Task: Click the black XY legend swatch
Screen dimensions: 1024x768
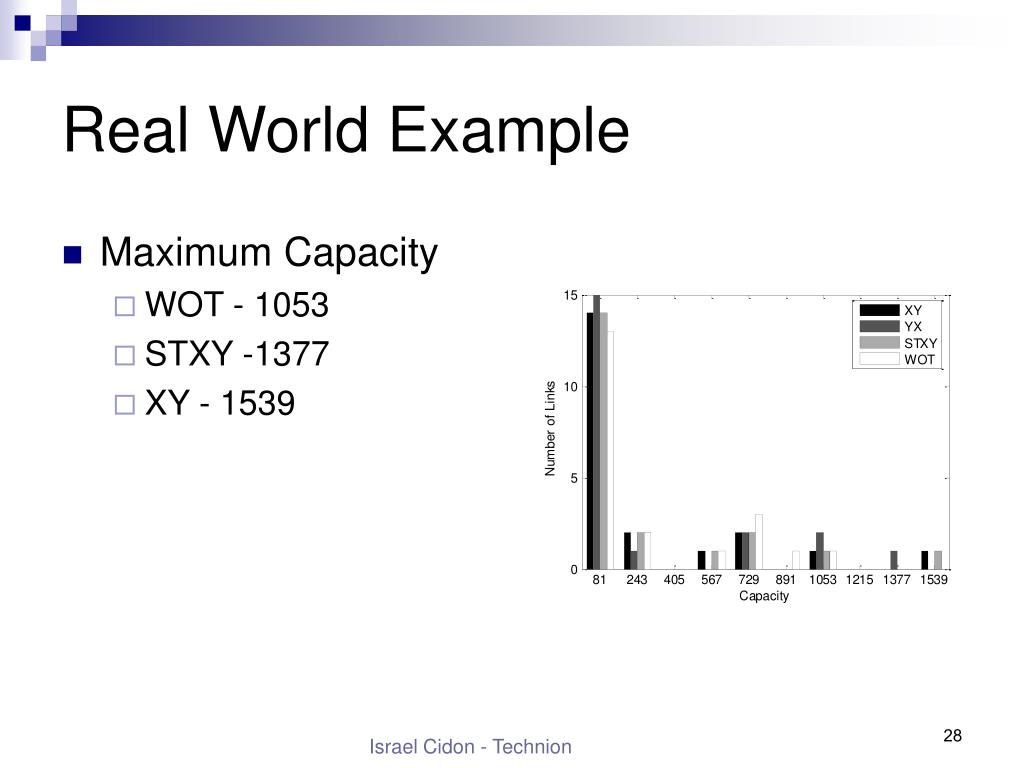Action: pyautogui.click(x=879, y=310)
